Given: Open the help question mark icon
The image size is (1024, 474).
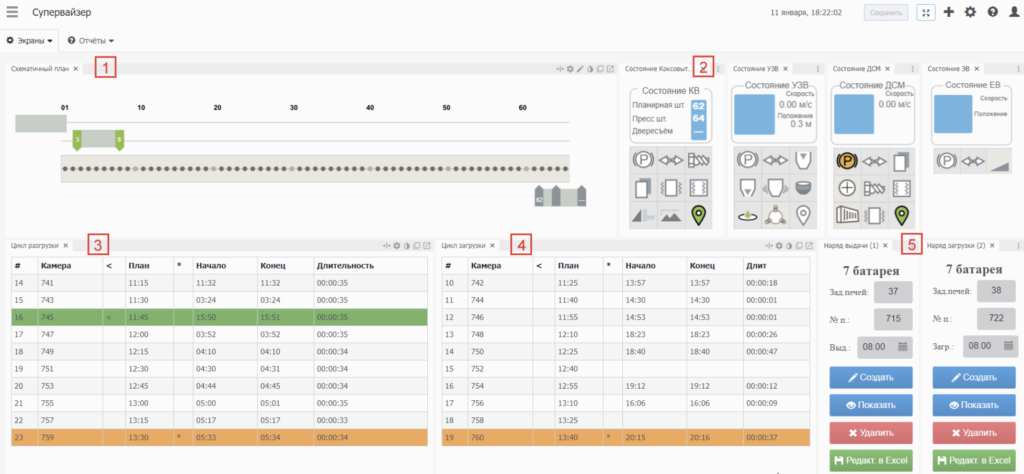Looking at the screenshot, I should pos(993,12).
